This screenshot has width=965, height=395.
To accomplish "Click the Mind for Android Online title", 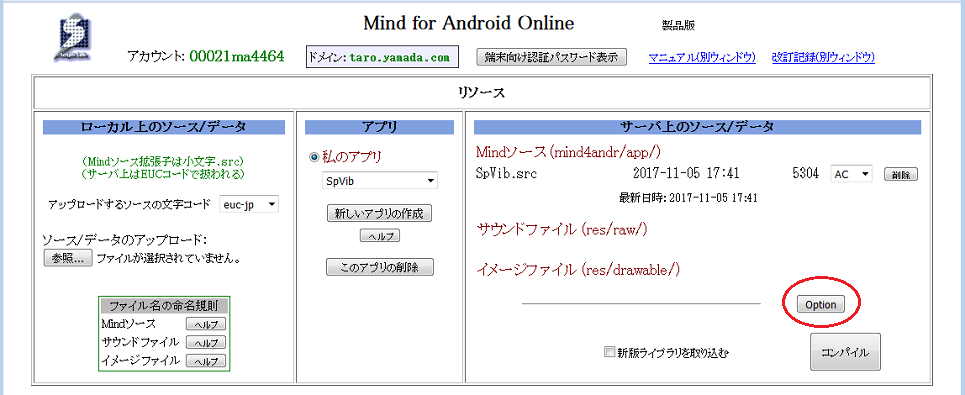I will pyautogui.click(x=469, y=23).
